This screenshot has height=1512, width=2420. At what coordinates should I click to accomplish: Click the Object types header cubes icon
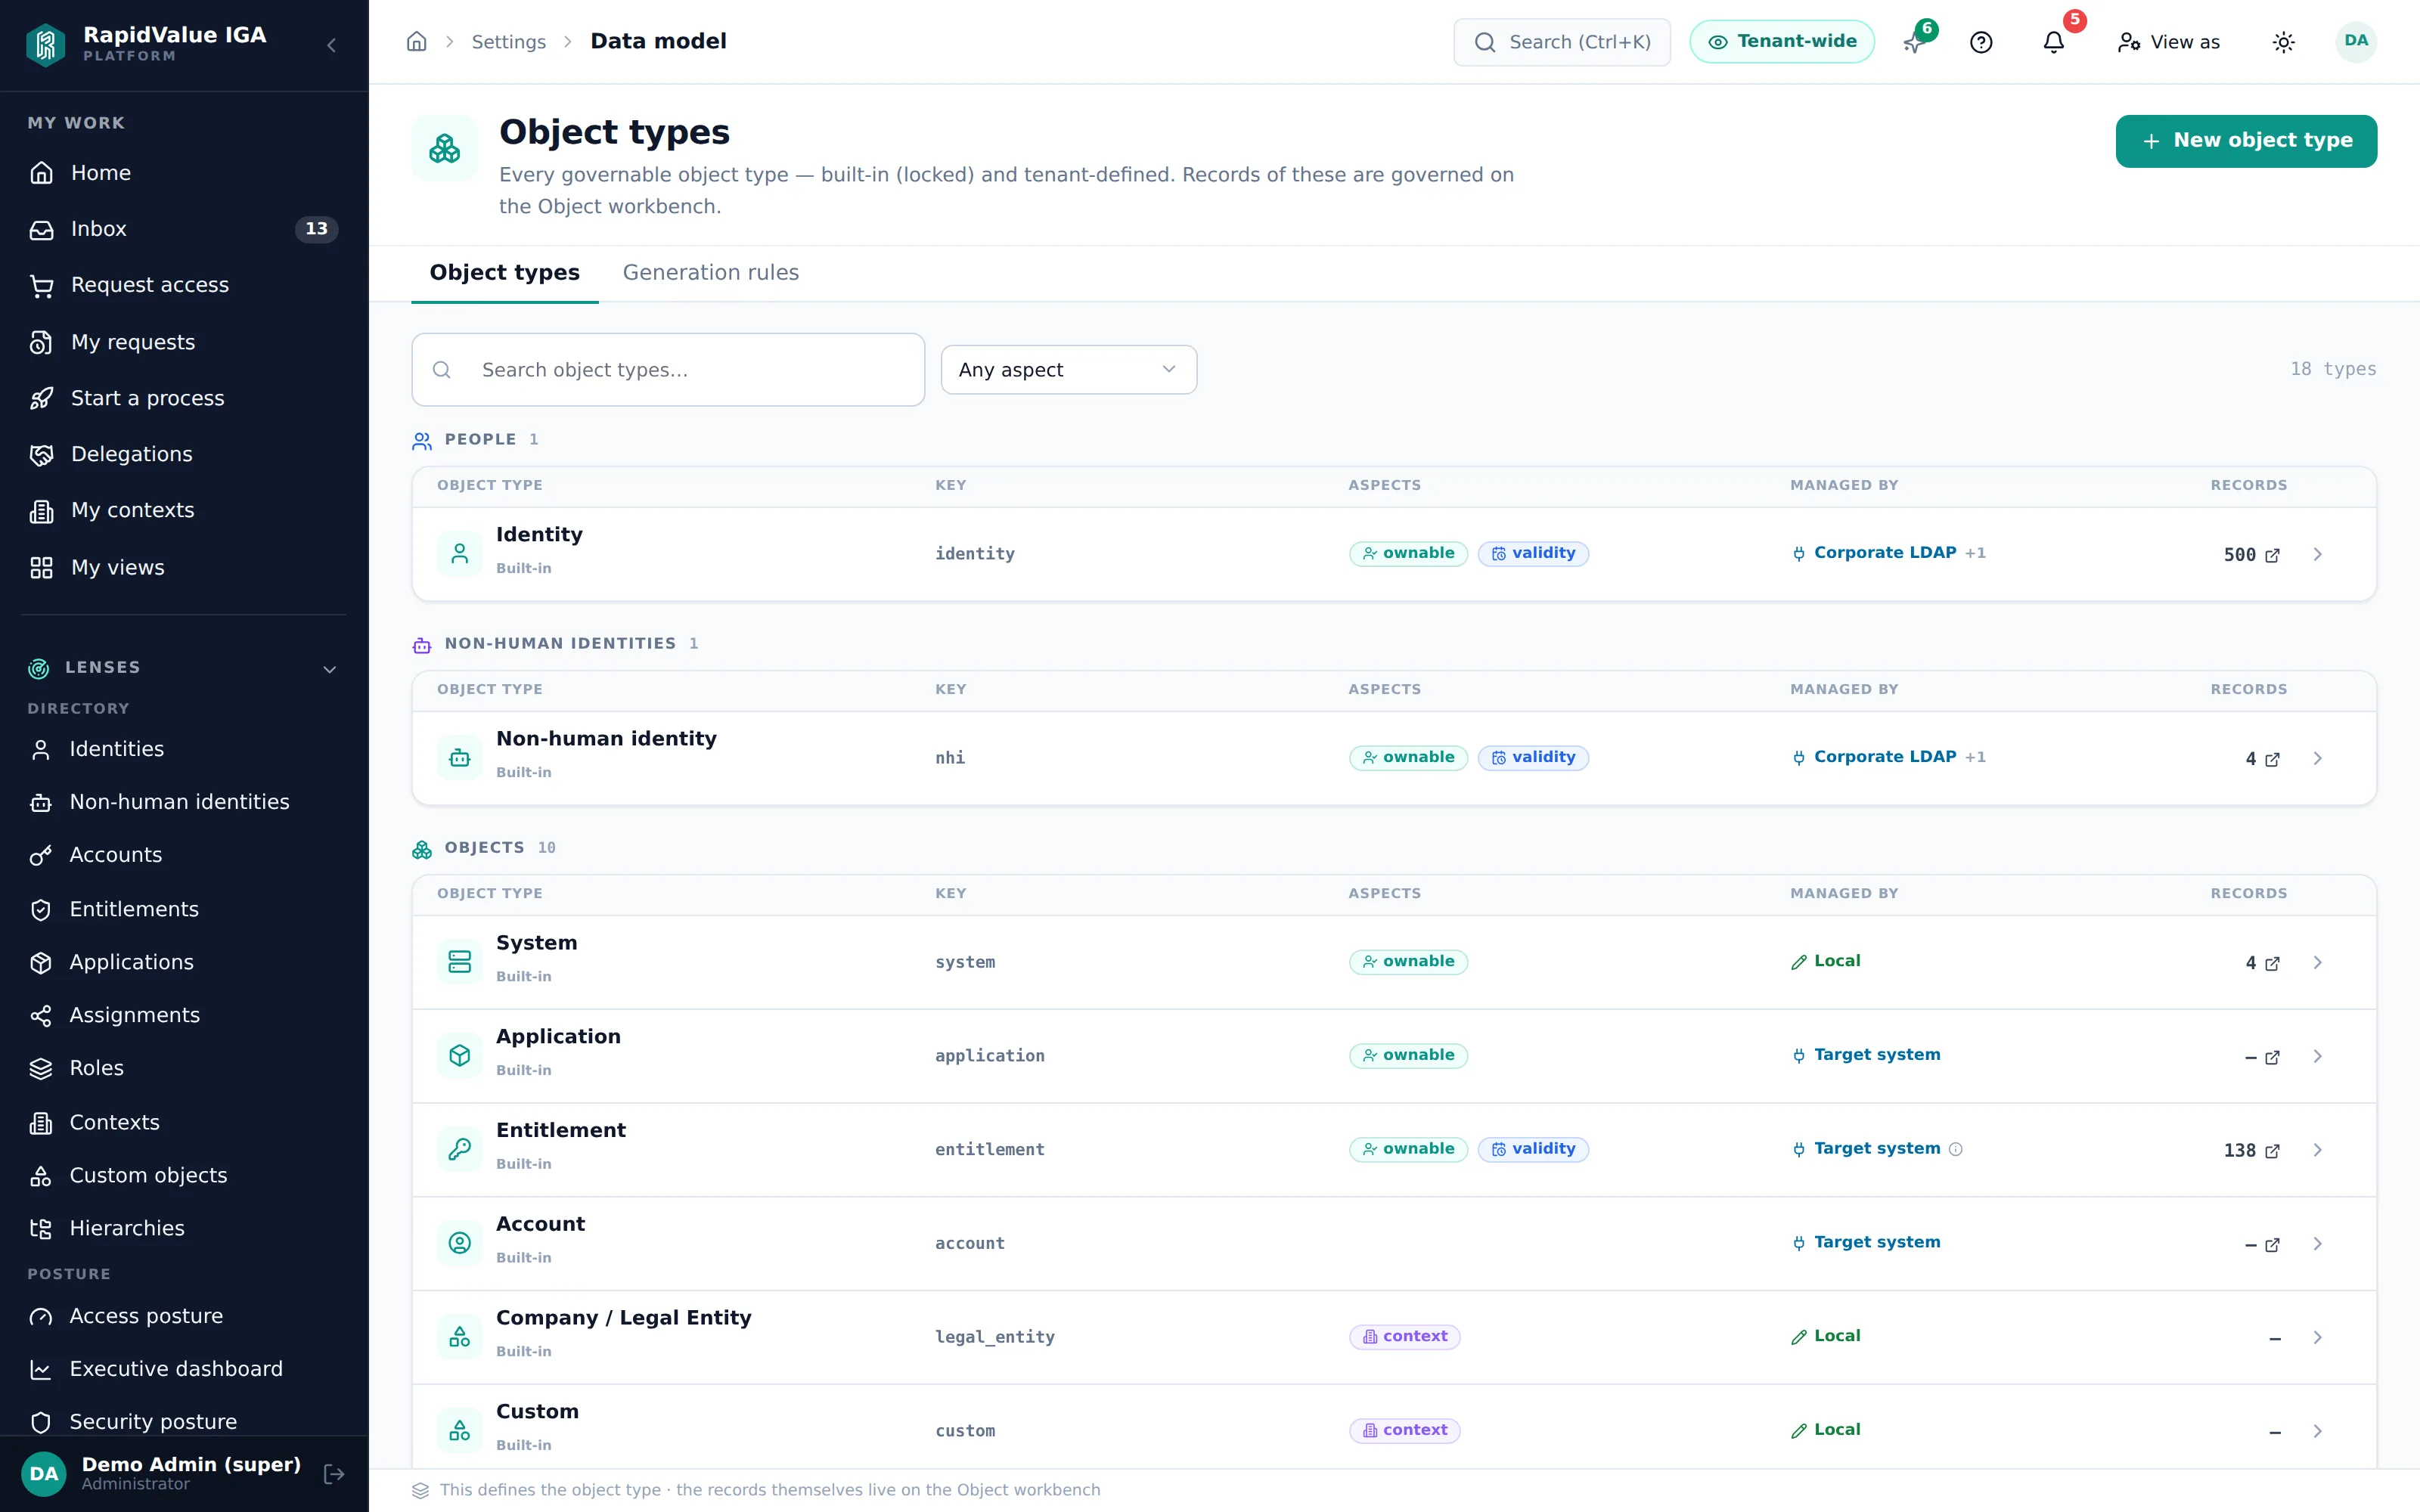(445, 148)
